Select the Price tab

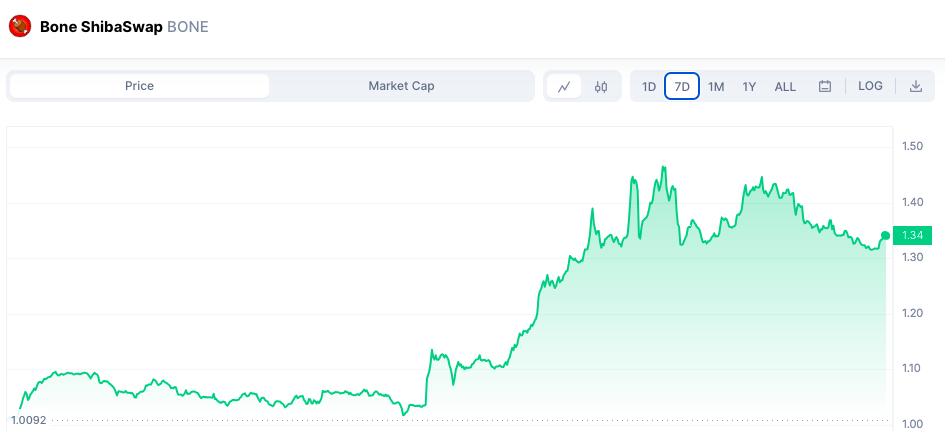pos(139,86)
